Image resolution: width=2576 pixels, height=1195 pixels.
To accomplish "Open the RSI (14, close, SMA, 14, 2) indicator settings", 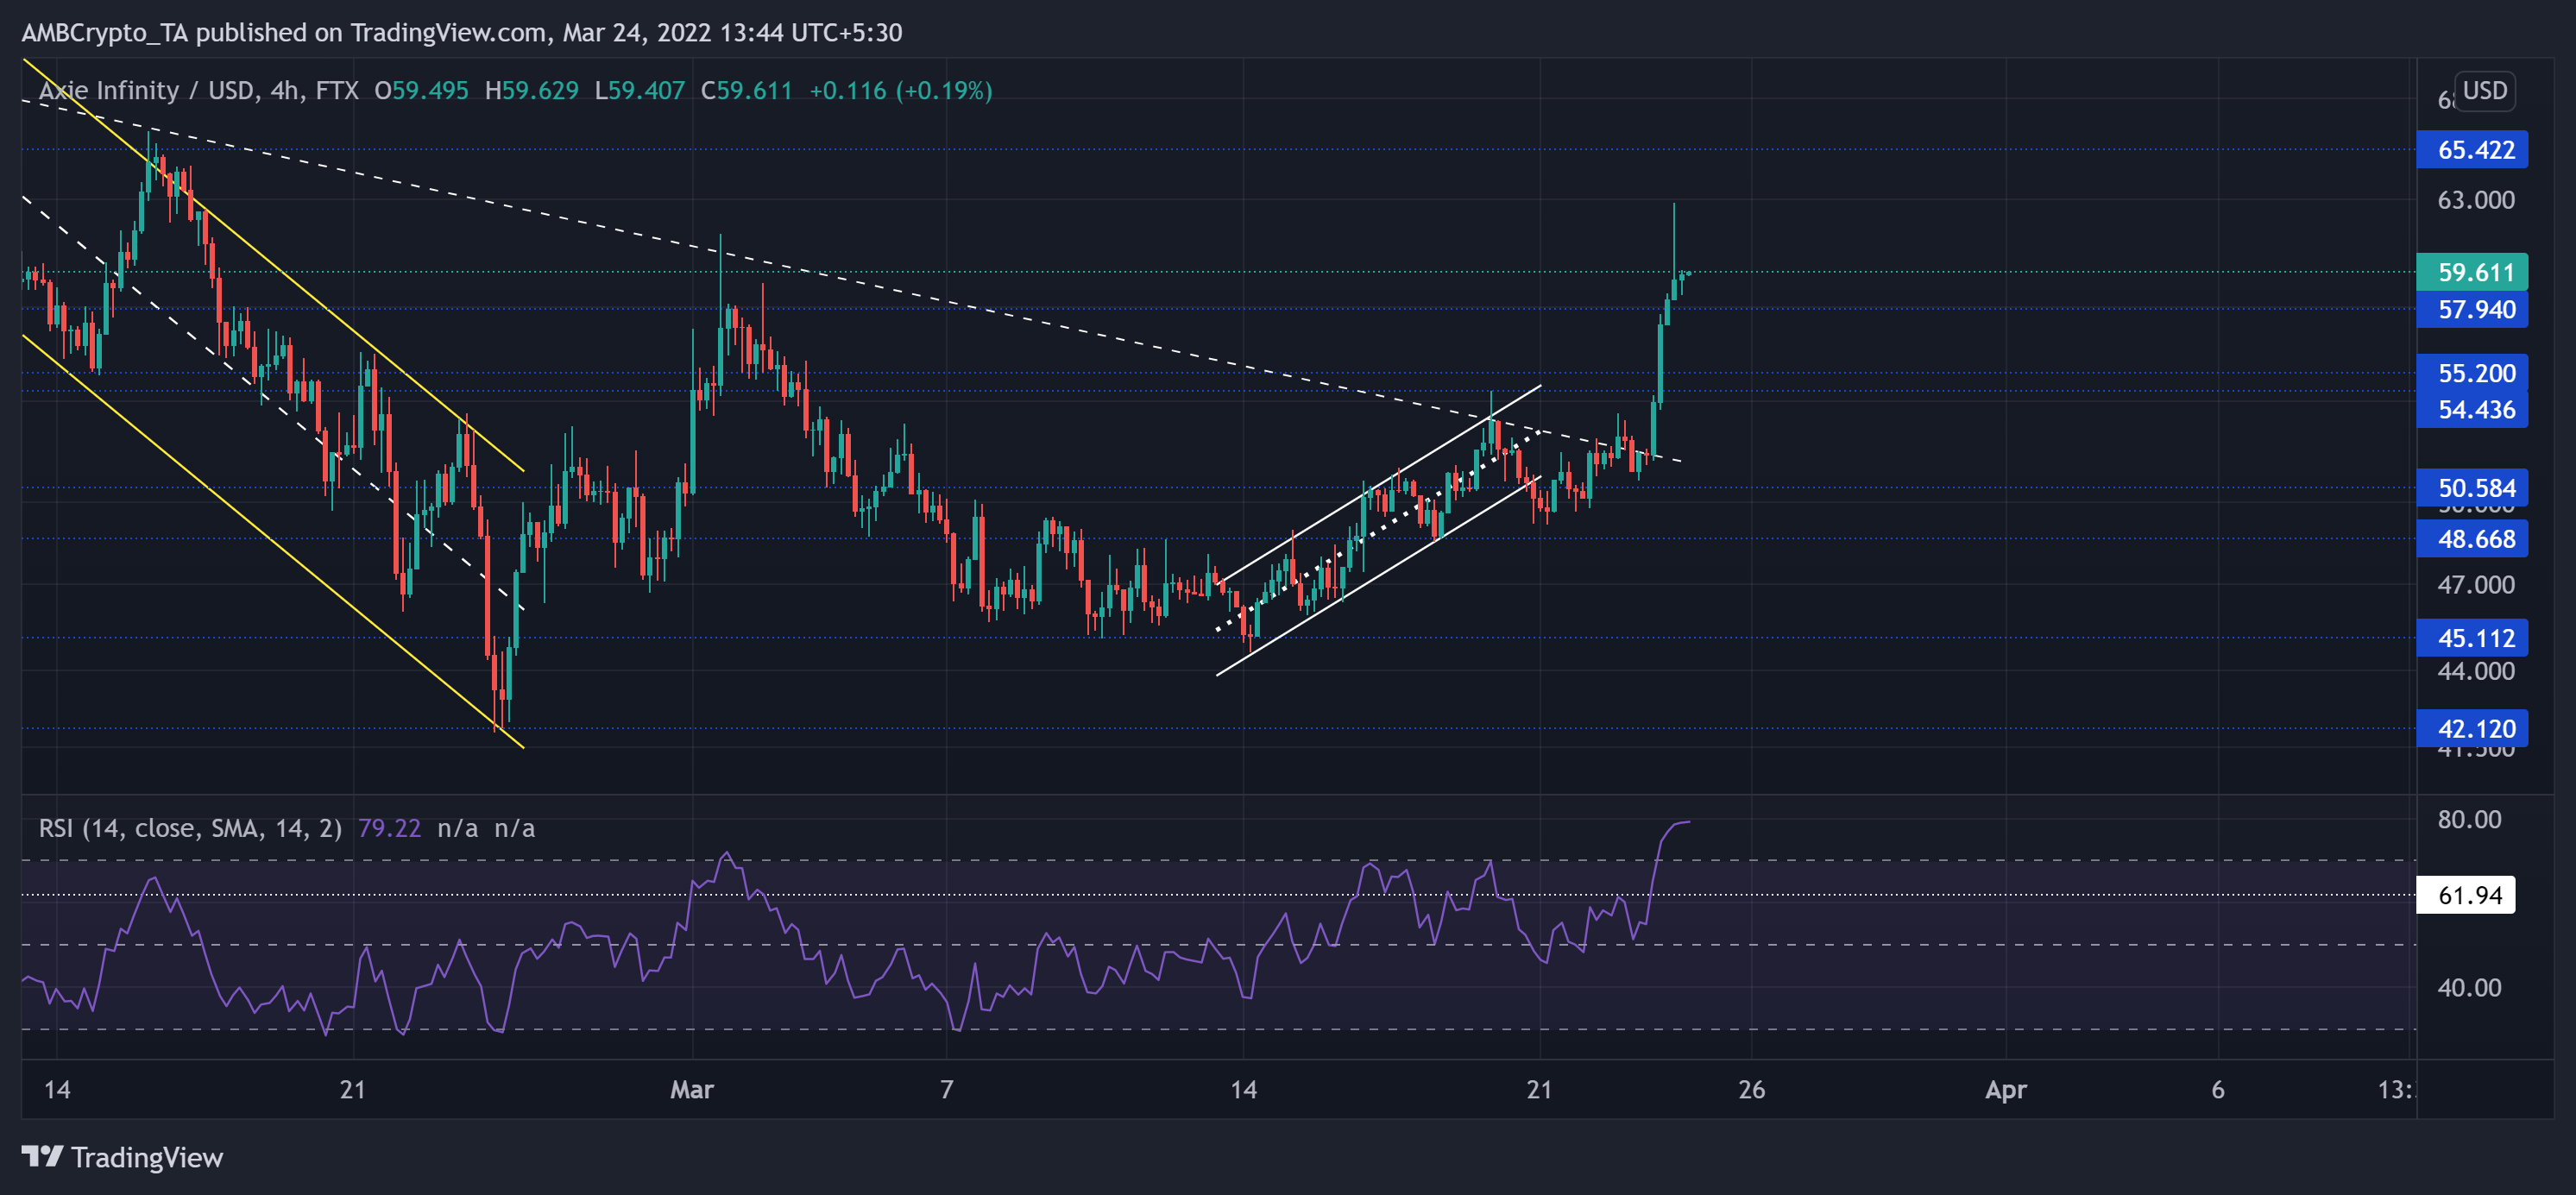I will pos(190,828).
